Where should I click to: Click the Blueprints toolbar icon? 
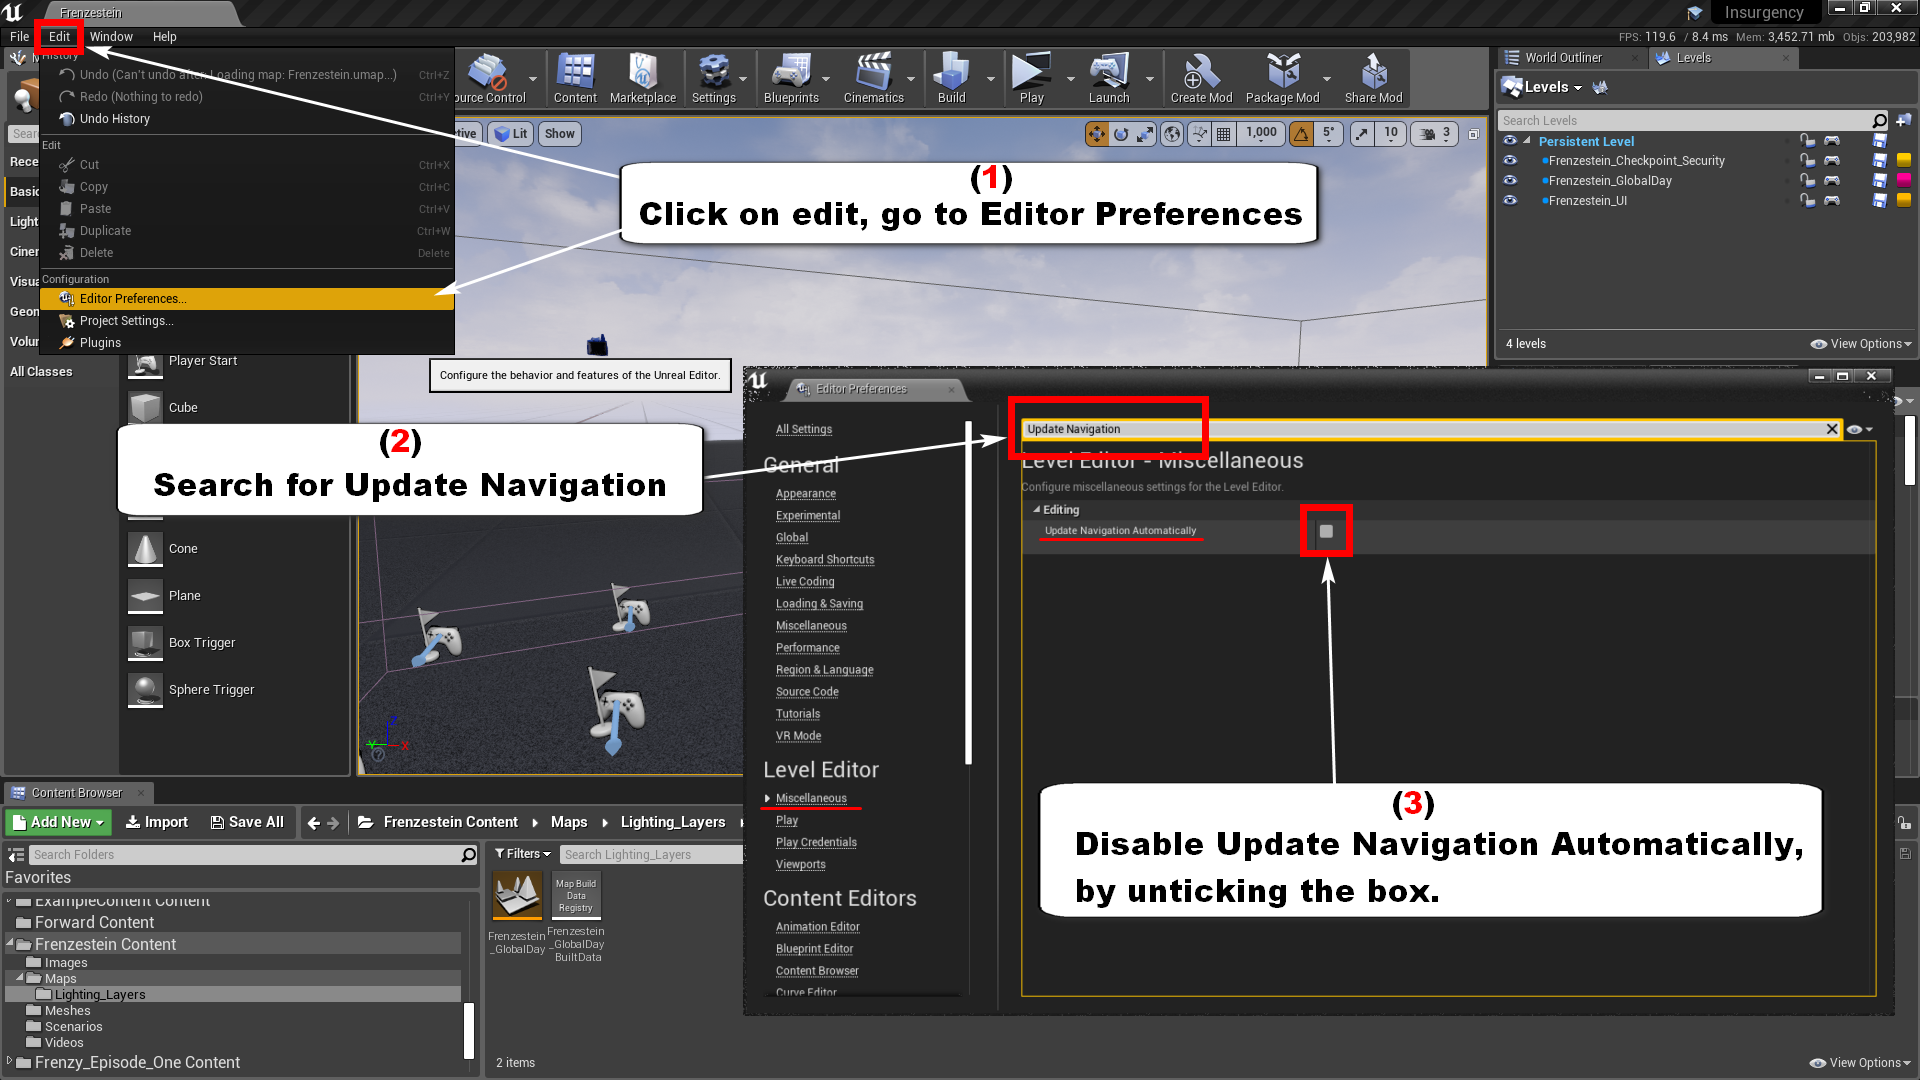(x=791, y=78)
